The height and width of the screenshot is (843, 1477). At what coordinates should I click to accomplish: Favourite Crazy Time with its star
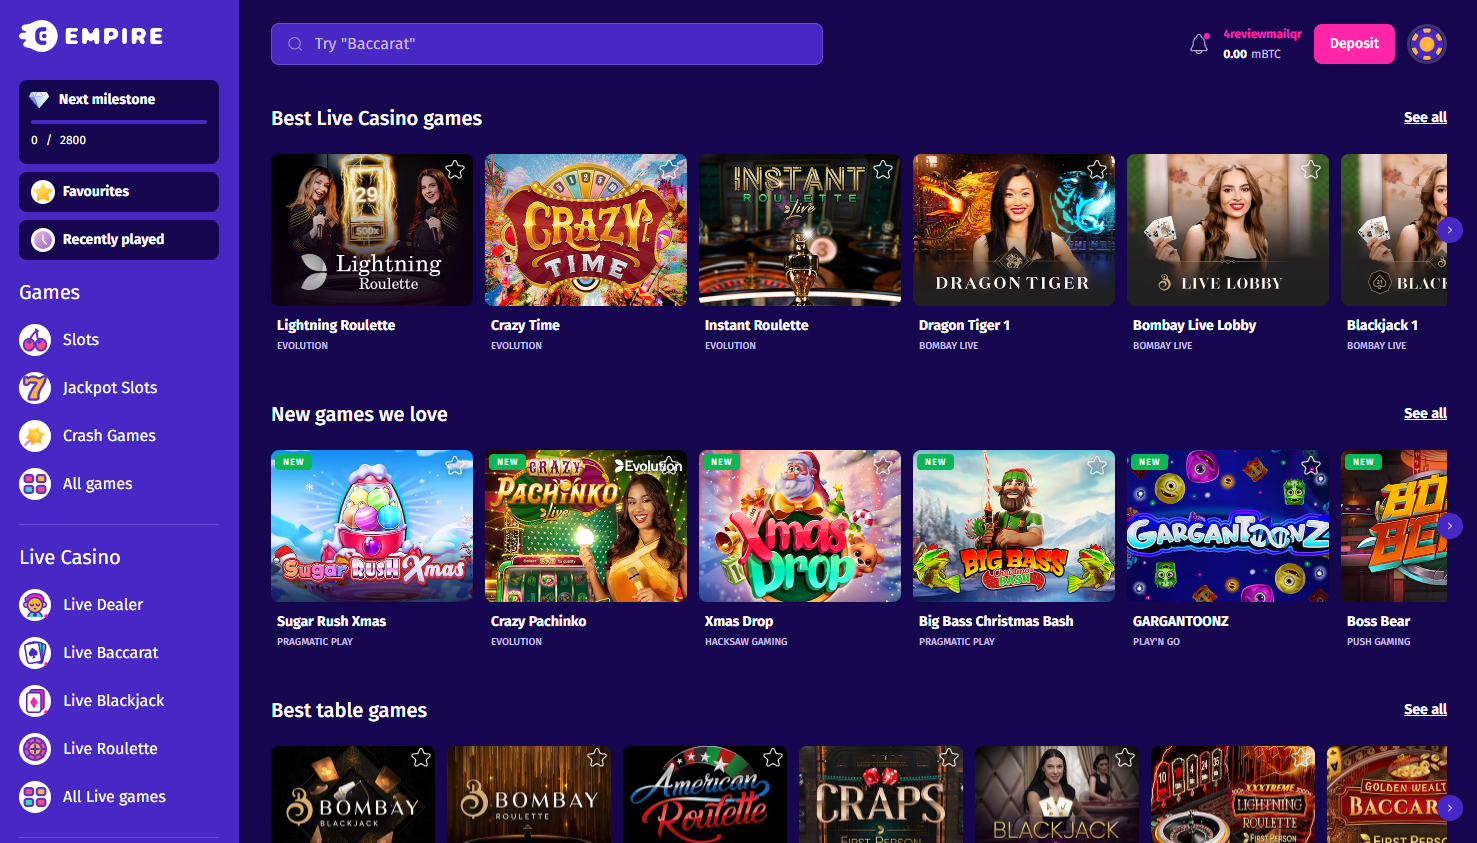(x=669, y=170)
